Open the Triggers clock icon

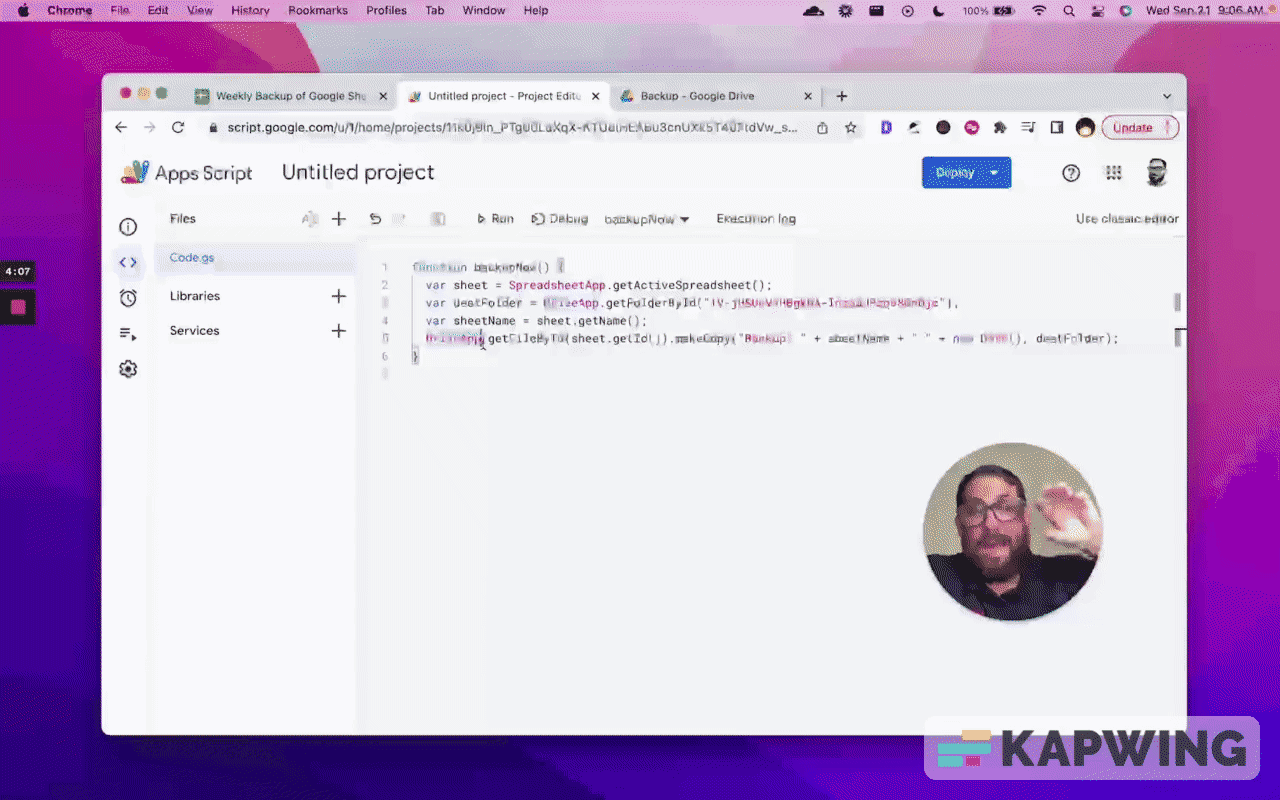[128, 298]
